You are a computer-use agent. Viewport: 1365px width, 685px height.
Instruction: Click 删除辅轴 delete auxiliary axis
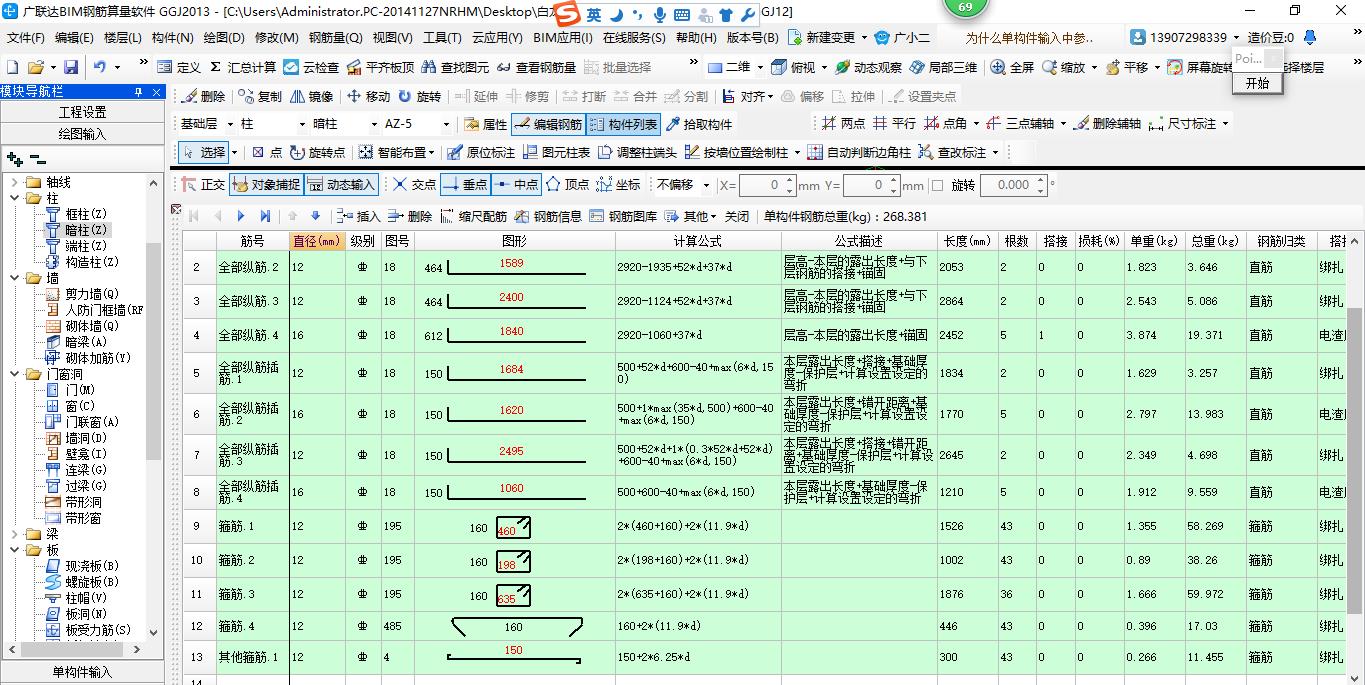pos(1107,124)
